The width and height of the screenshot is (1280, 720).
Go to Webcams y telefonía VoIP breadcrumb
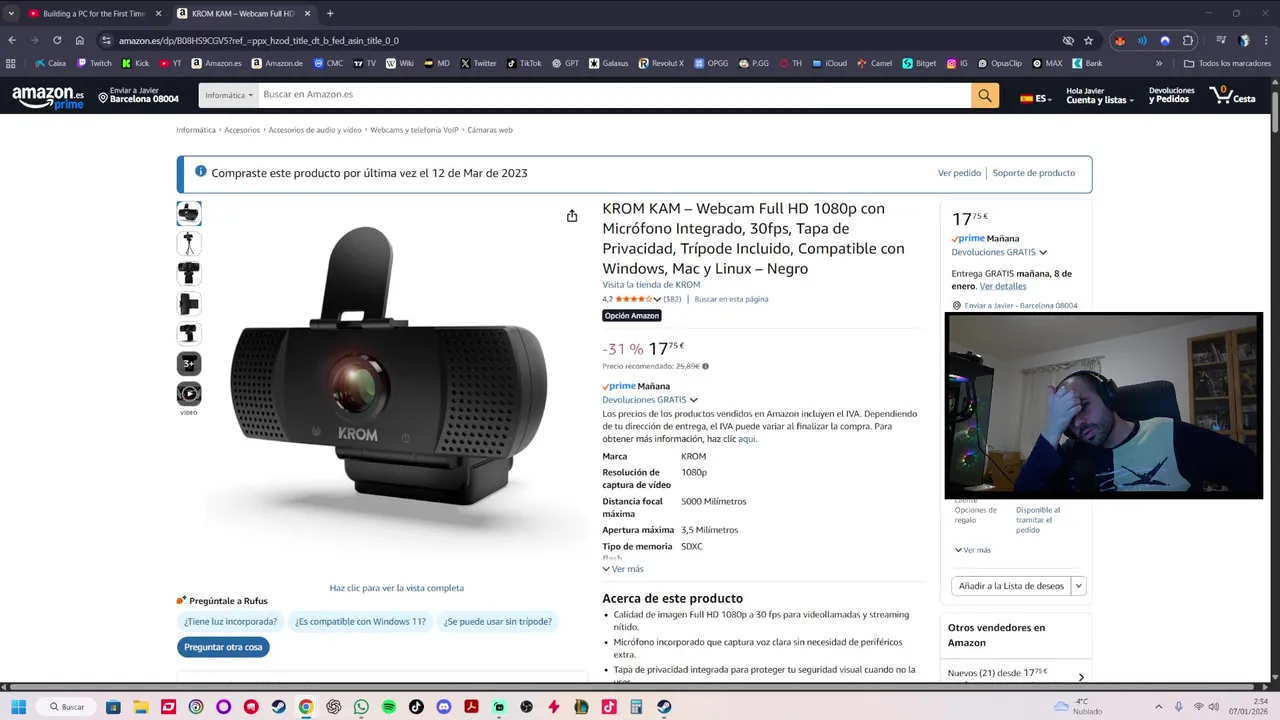[414, 130]
